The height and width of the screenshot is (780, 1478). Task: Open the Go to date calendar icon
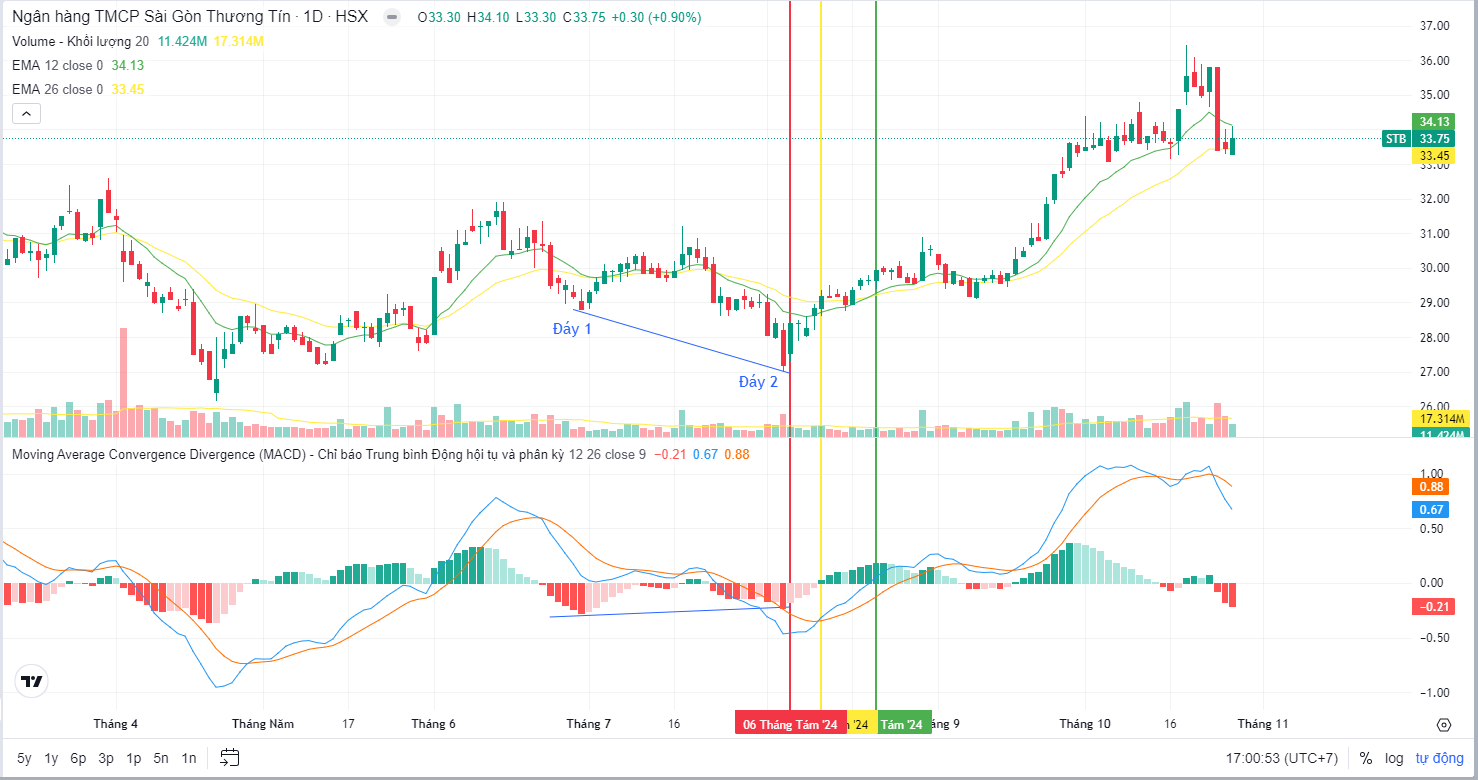pyautogui.click(x=229, y=758)
